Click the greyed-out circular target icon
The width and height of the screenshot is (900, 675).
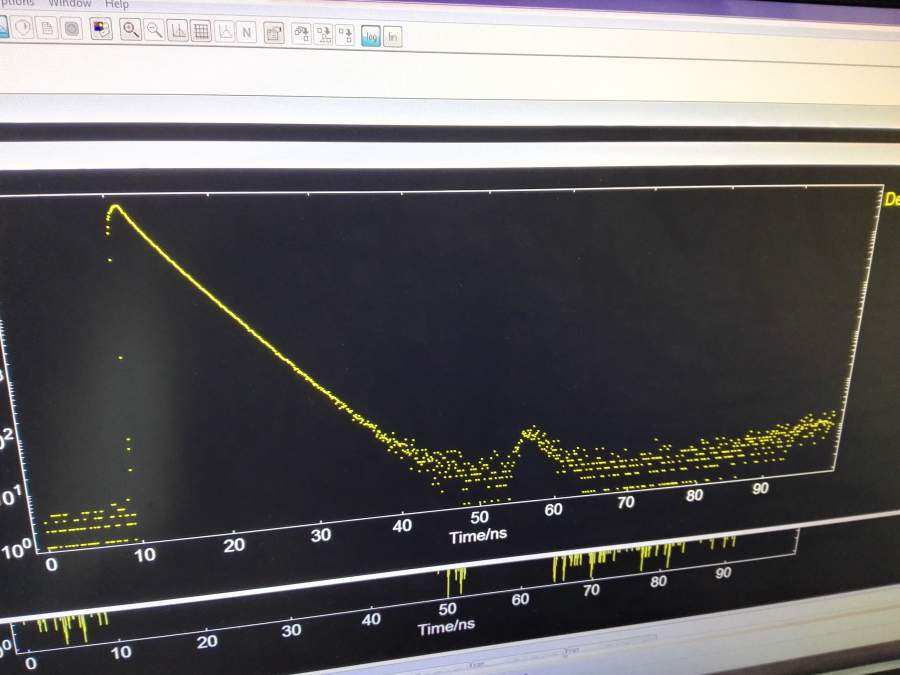[x=72, y=28]
